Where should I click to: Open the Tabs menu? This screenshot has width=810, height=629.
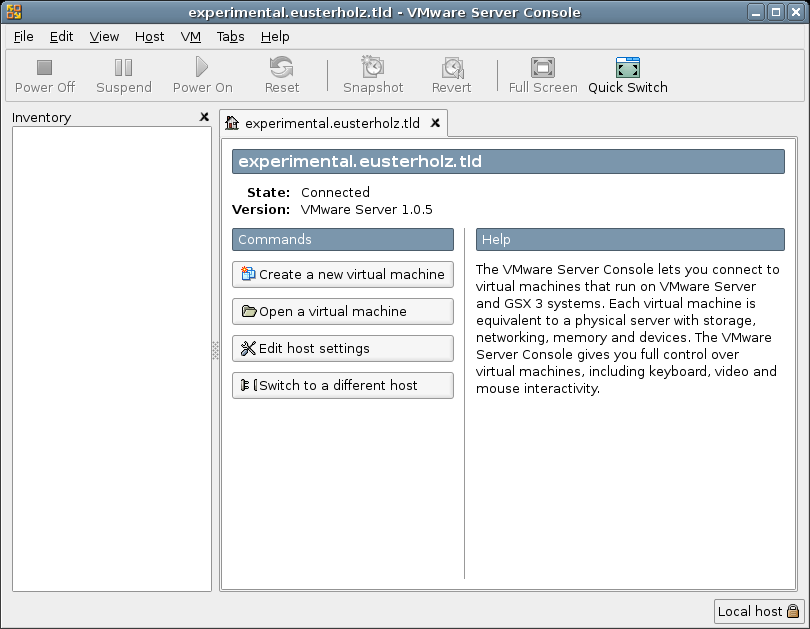point(230,36)
